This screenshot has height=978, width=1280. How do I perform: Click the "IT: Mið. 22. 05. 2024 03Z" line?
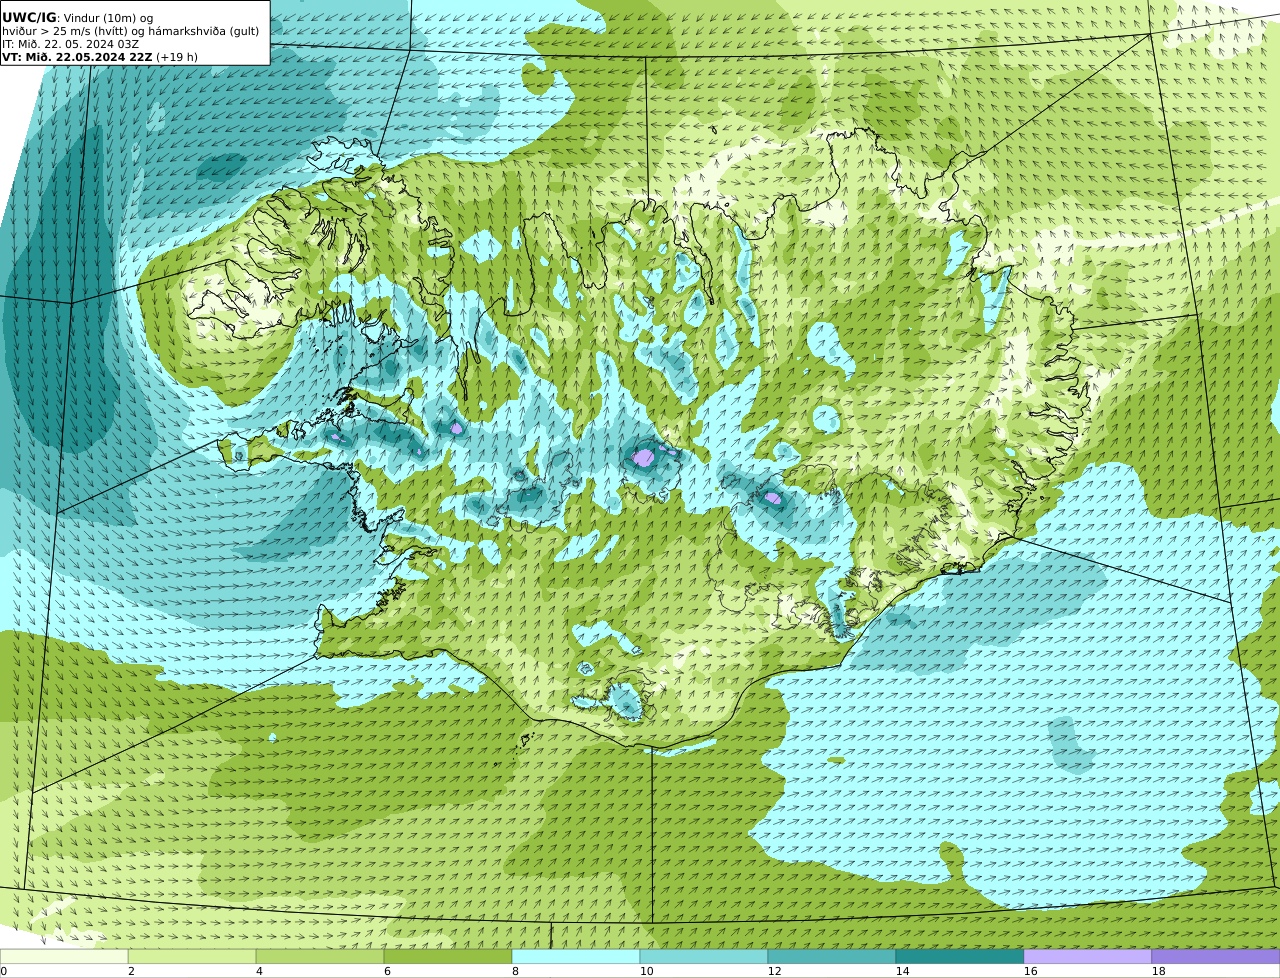click(x=70, y=44)
